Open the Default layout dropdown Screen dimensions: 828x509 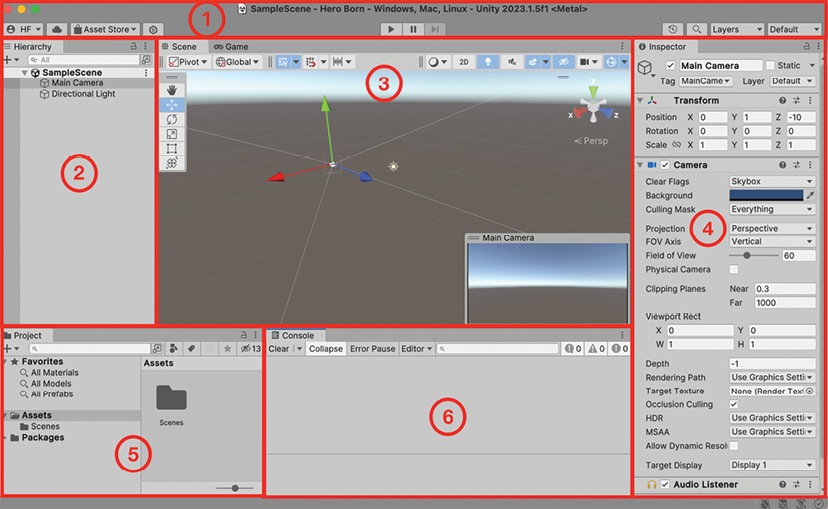794,30
